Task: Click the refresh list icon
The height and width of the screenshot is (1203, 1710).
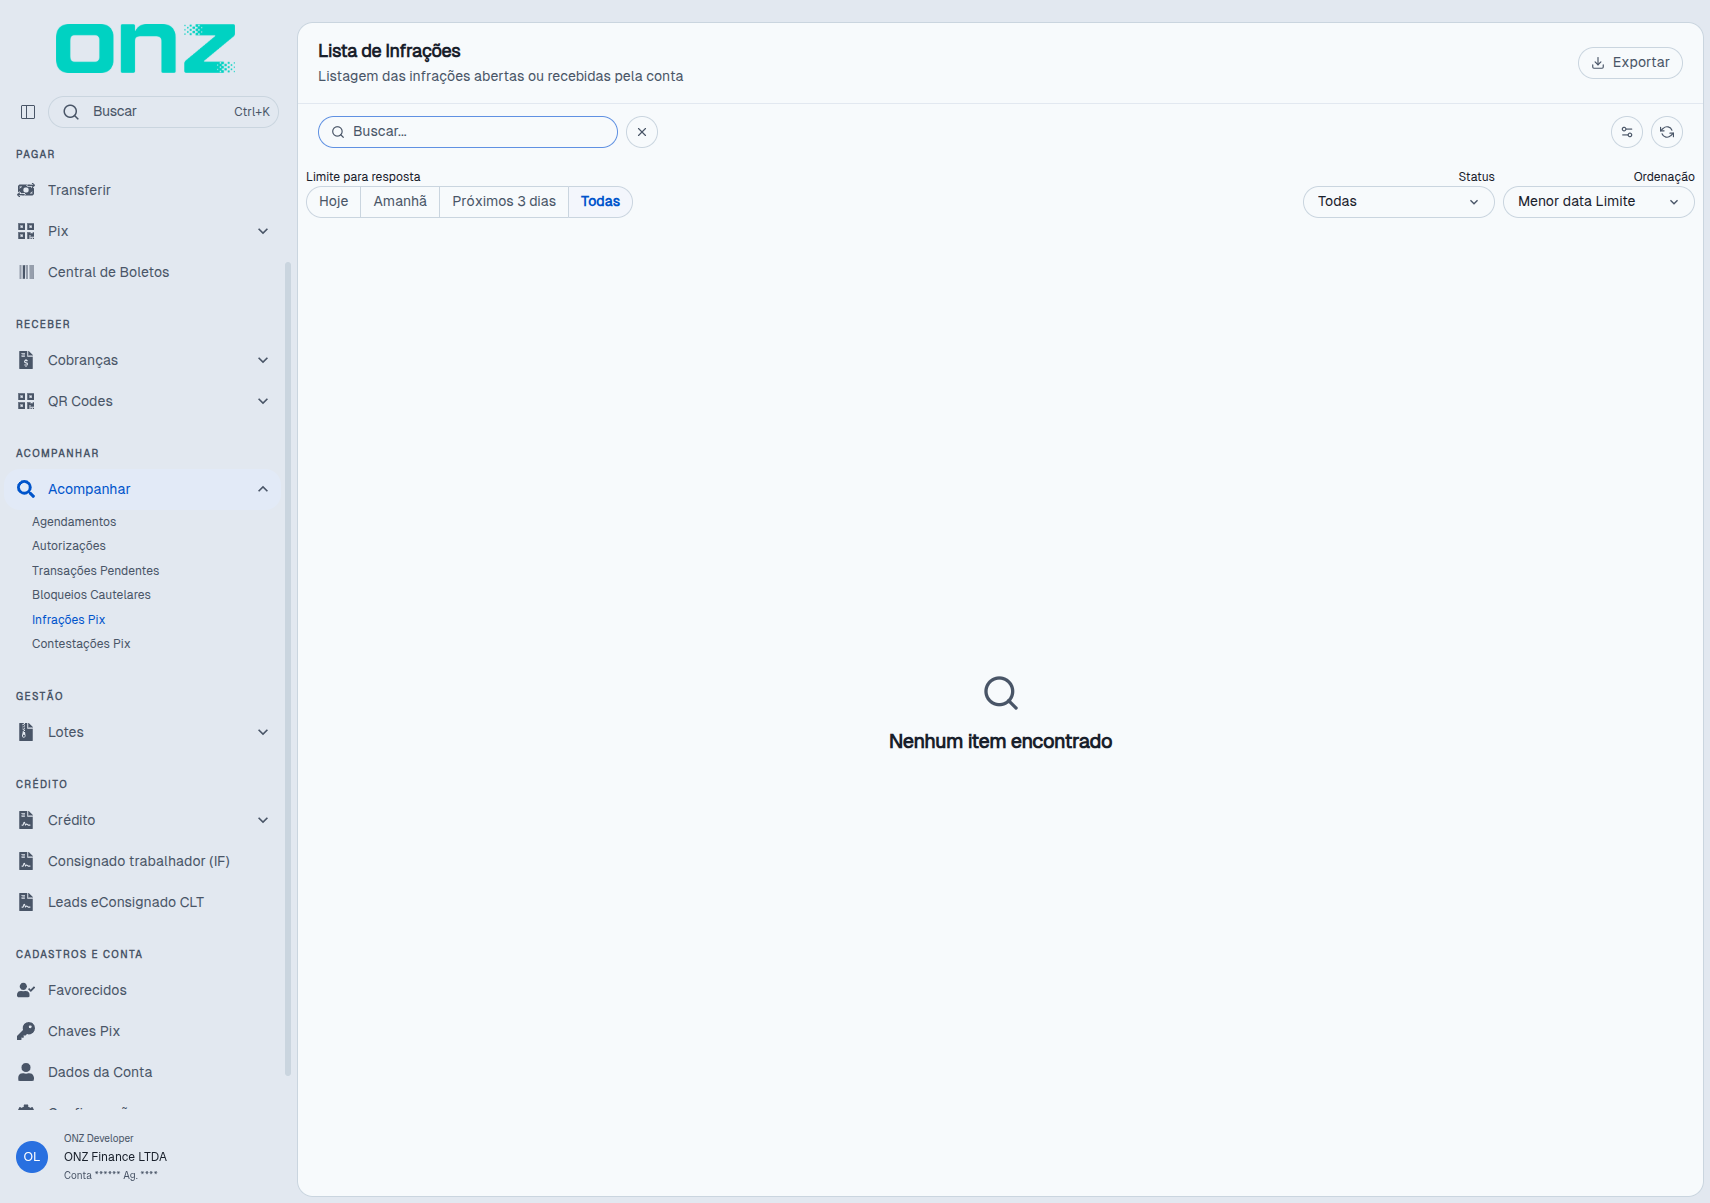Action: [x=1667, y=132]
